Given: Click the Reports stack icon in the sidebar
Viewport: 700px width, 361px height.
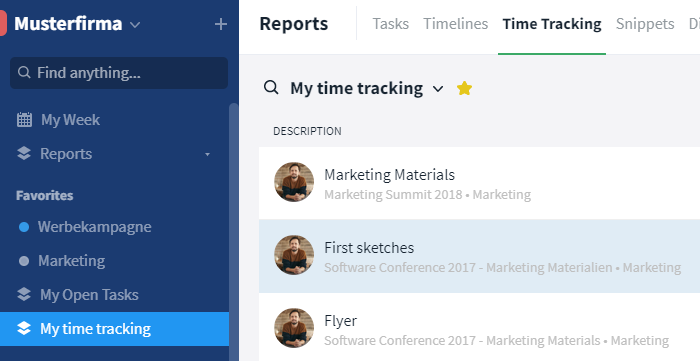Looking at the screenshot, I should pos(24,154).
